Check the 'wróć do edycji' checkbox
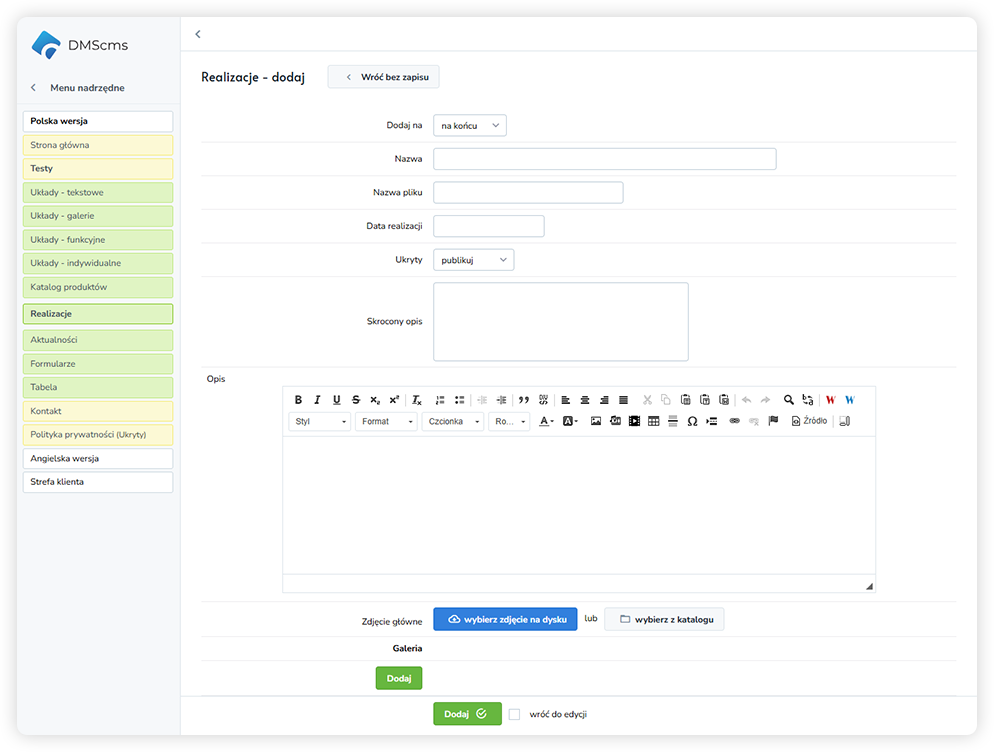 514,714
